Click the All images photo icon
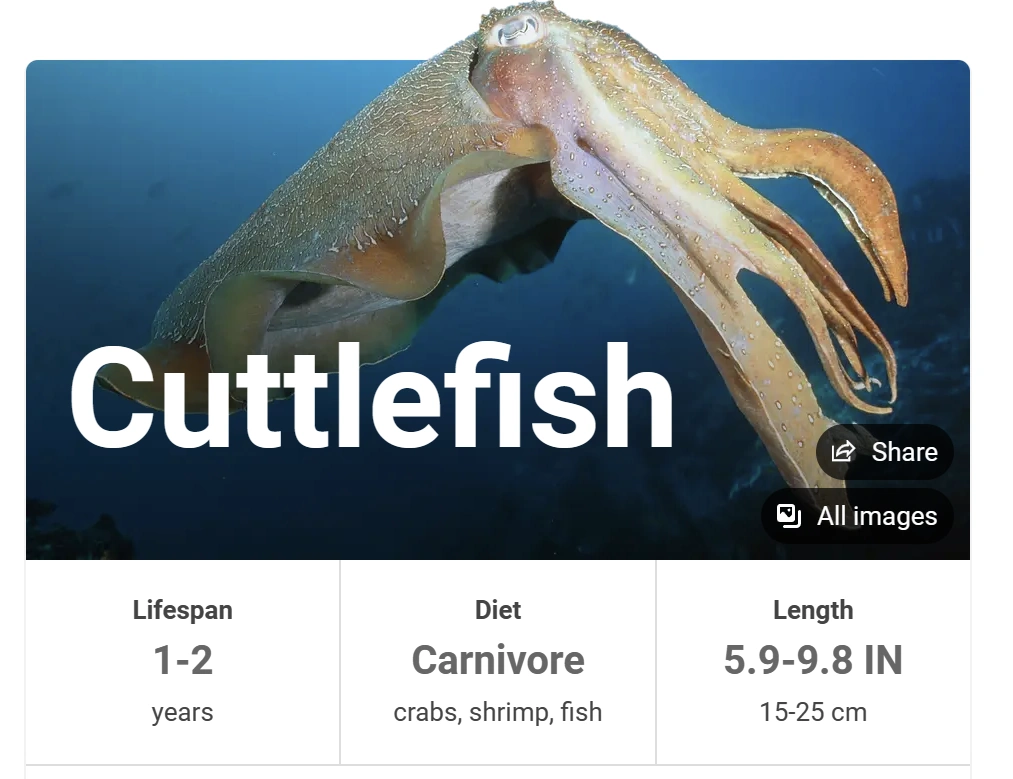The height and width of the screenshot is (779, 1013). coord(789,516)
